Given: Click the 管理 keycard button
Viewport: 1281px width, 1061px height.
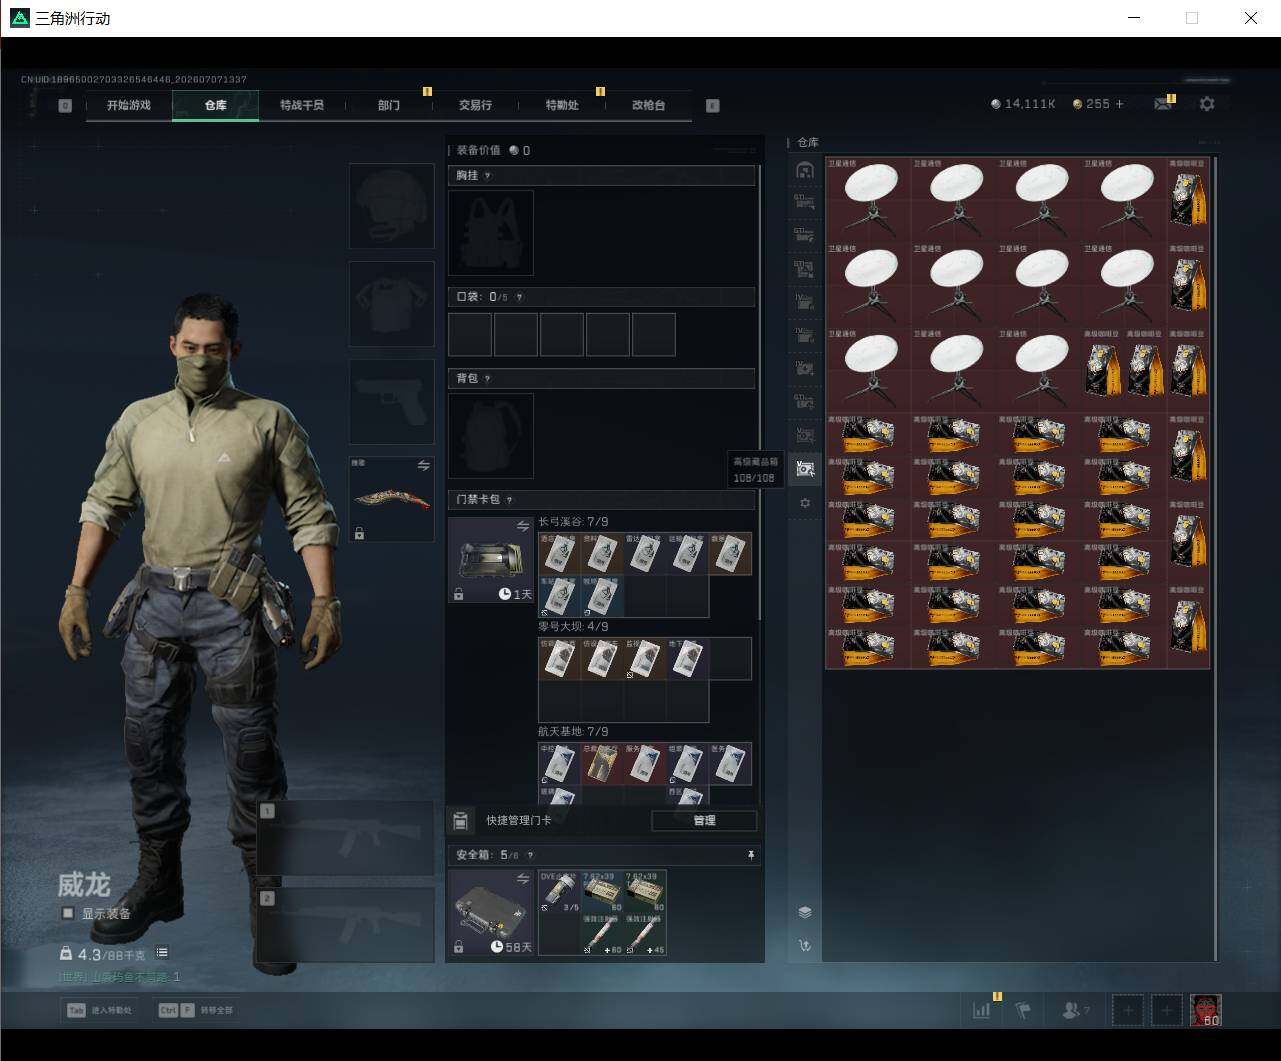Looking at the screenshot, I should pyautogui.click(x=704, y=820).
